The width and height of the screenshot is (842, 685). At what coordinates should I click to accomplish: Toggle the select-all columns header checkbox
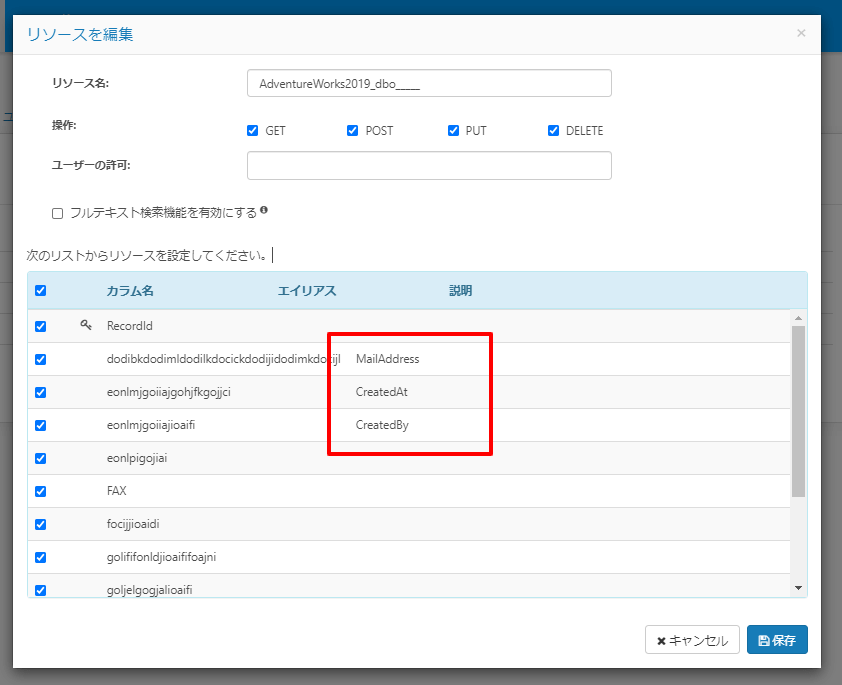tap(40, 290)
